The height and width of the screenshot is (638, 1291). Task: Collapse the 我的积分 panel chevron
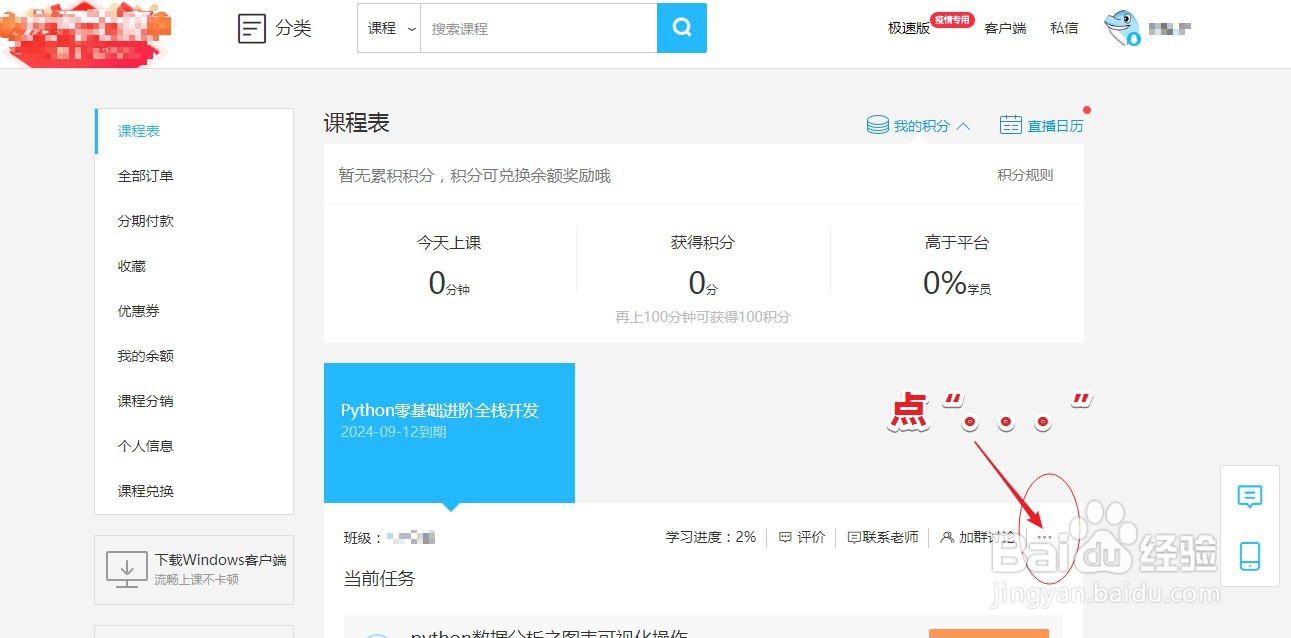coord(963,126)
